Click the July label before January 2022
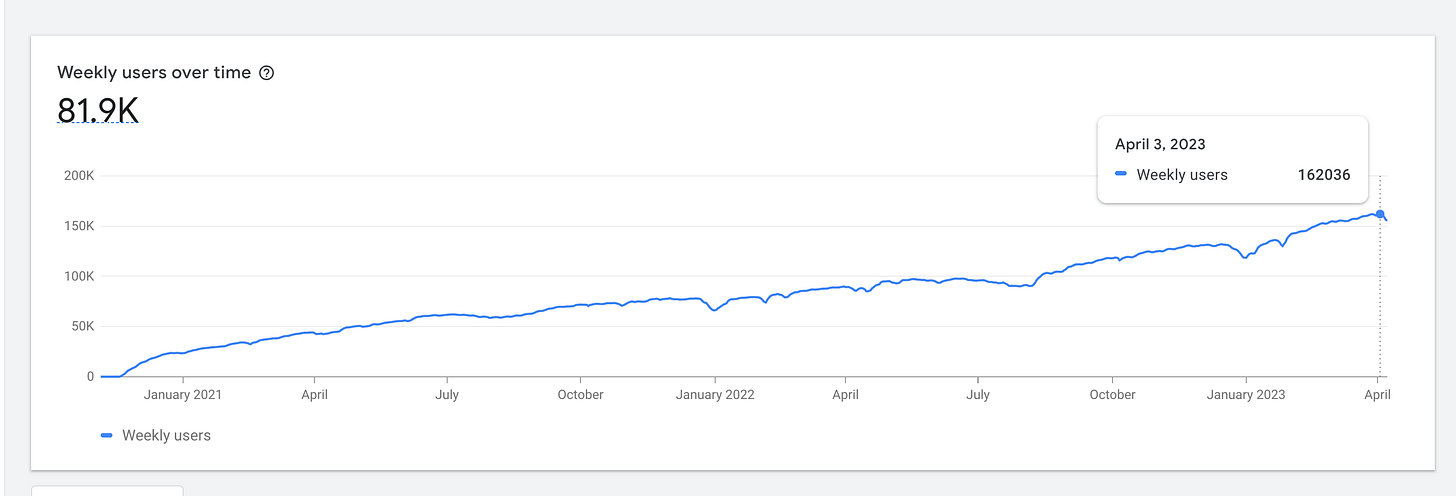 tap(447, 394)
